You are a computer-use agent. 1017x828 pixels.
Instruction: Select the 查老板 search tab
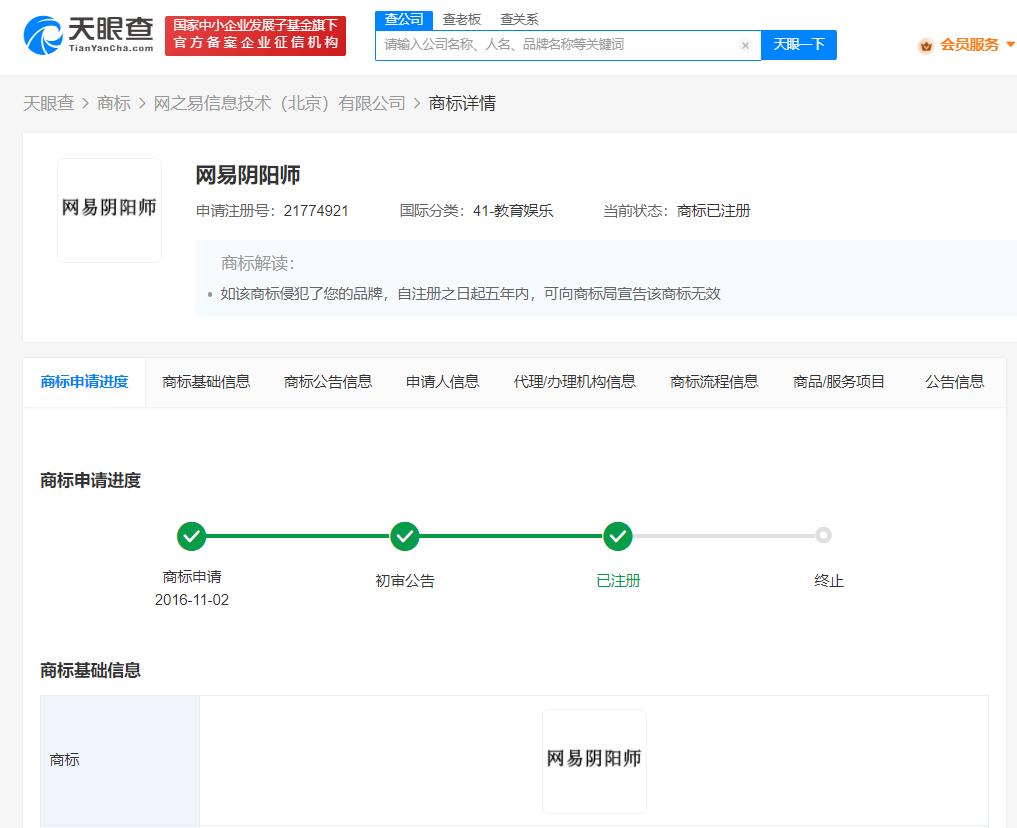(x=461, y=19)
